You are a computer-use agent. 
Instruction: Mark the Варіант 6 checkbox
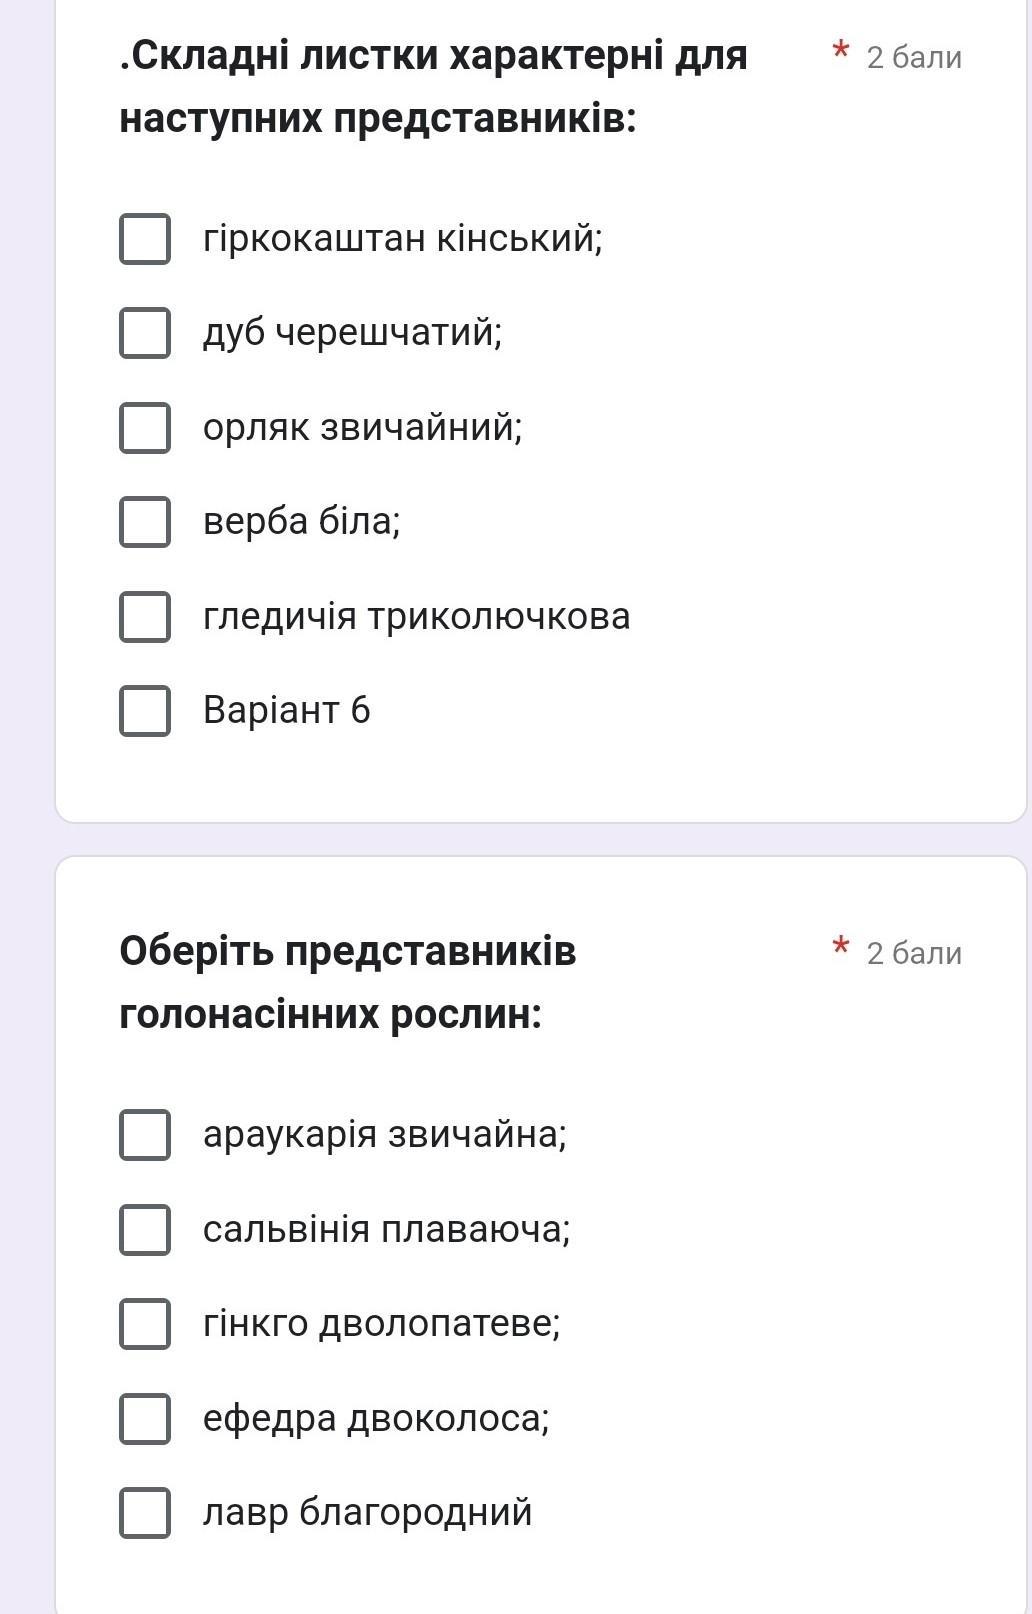click(x=145, y=711)
